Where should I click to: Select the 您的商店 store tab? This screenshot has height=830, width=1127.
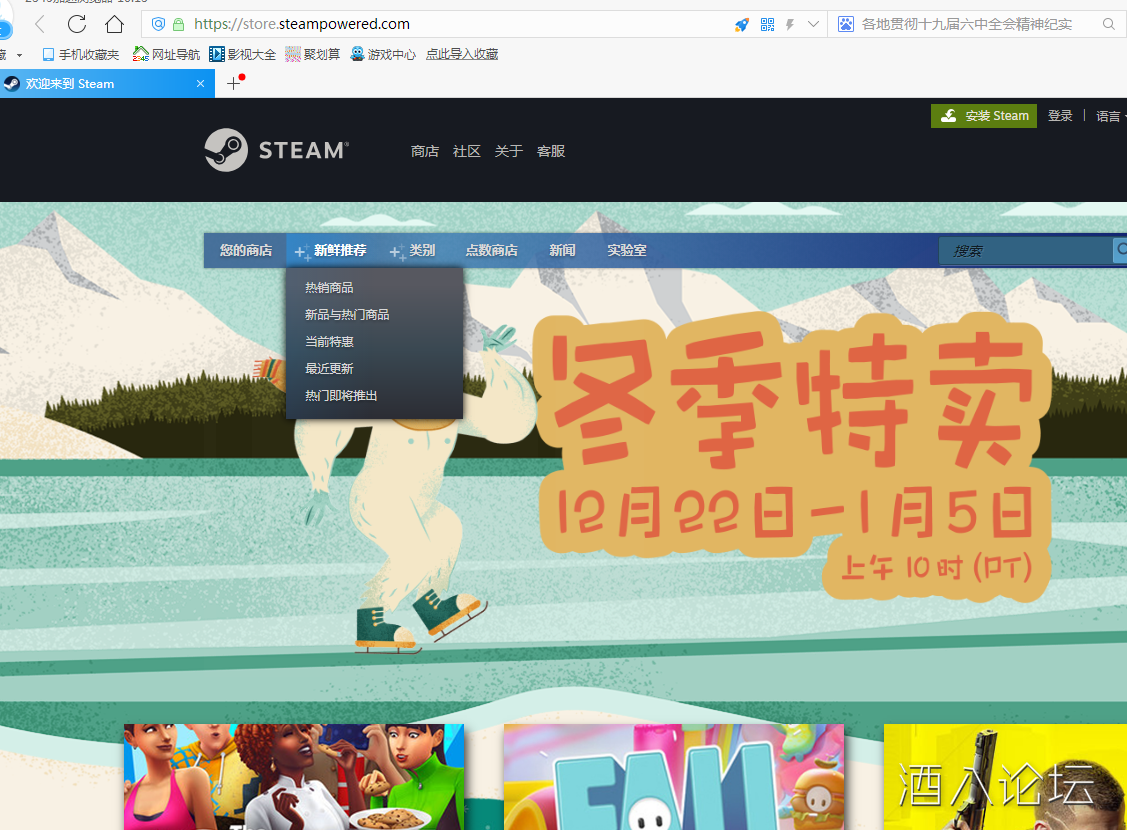246,250
